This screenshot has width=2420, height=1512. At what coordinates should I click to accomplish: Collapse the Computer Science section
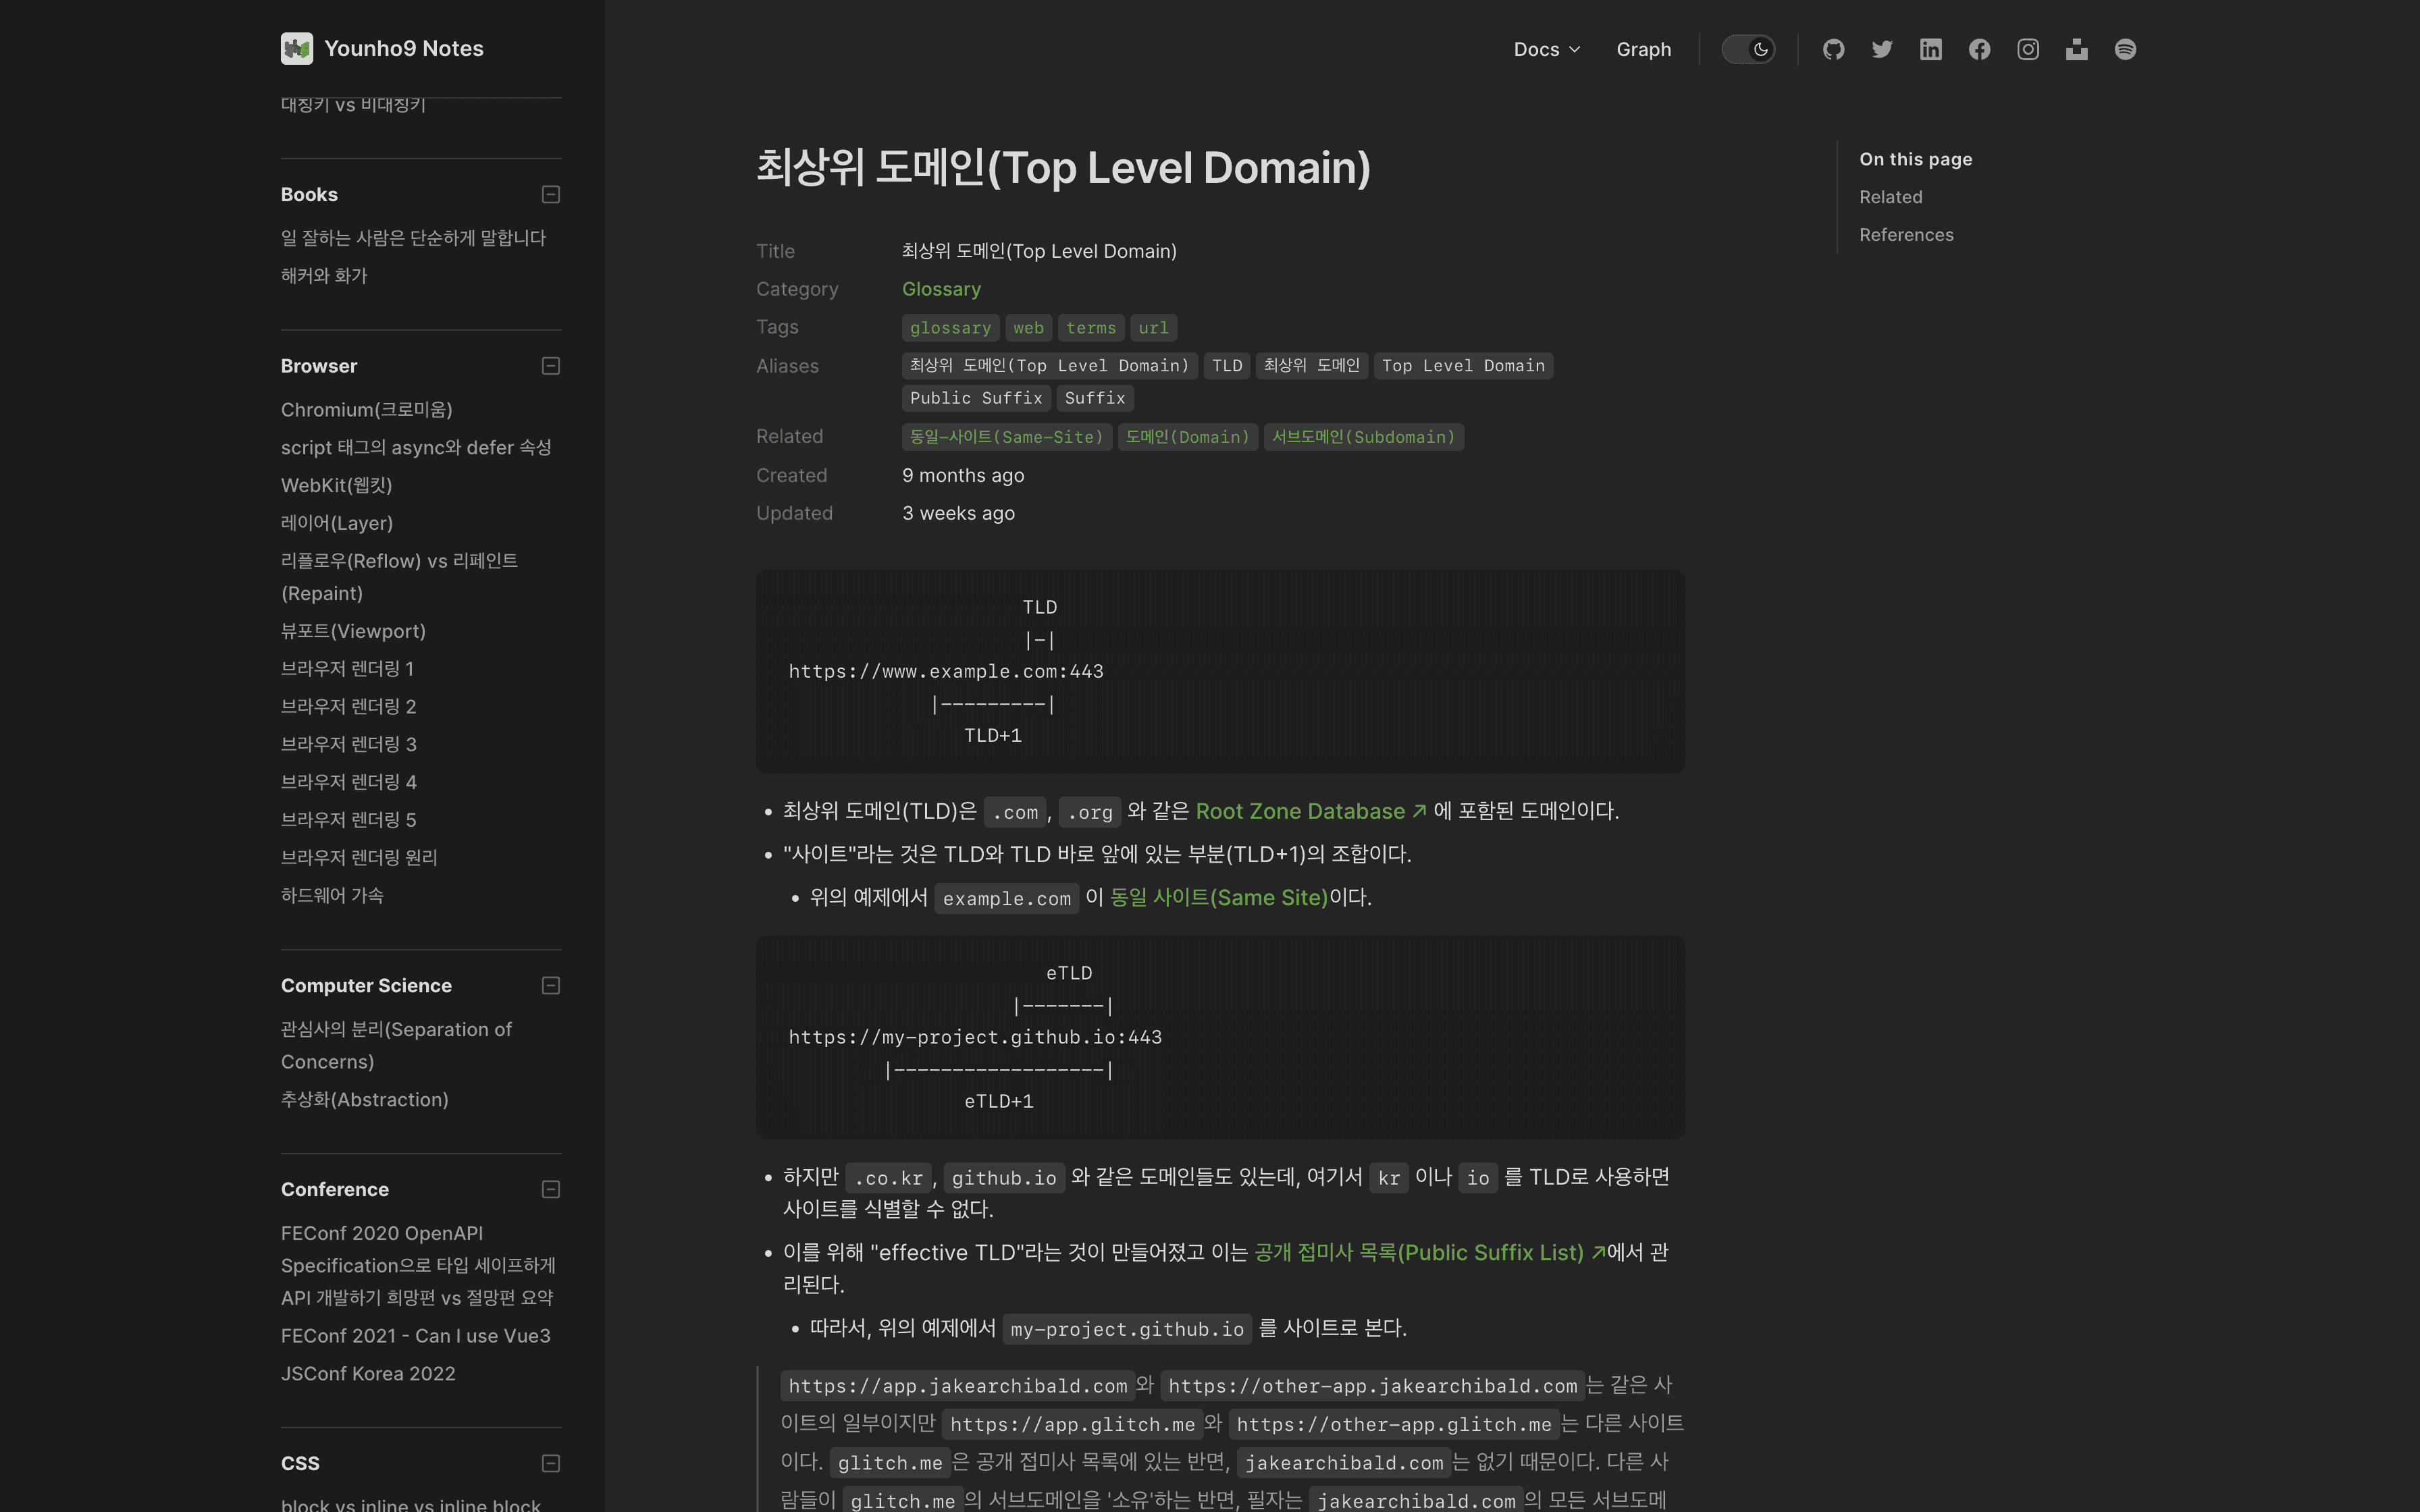tap(550, 986)
